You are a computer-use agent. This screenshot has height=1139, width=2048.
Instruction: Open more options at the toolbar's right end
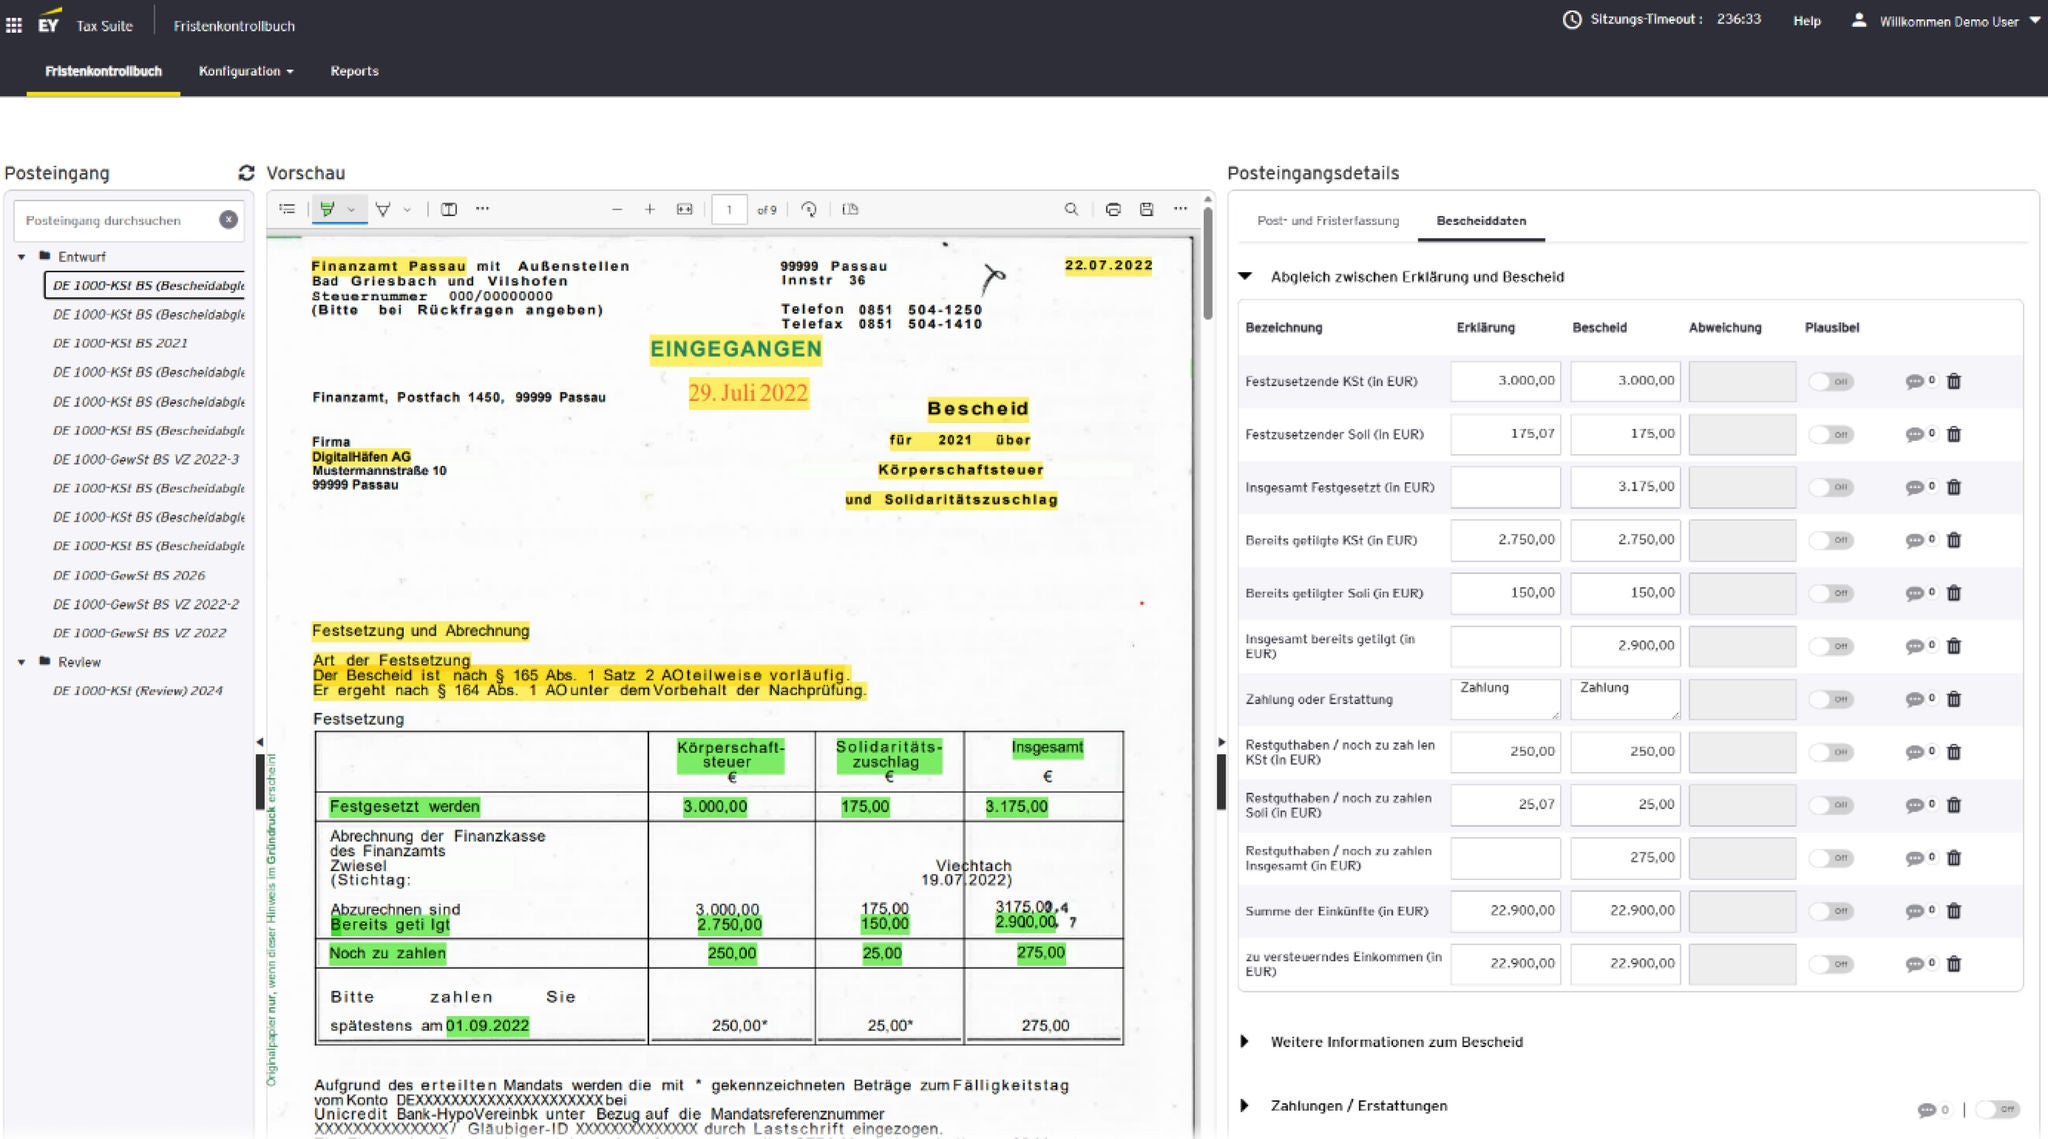click(1180, 209)
